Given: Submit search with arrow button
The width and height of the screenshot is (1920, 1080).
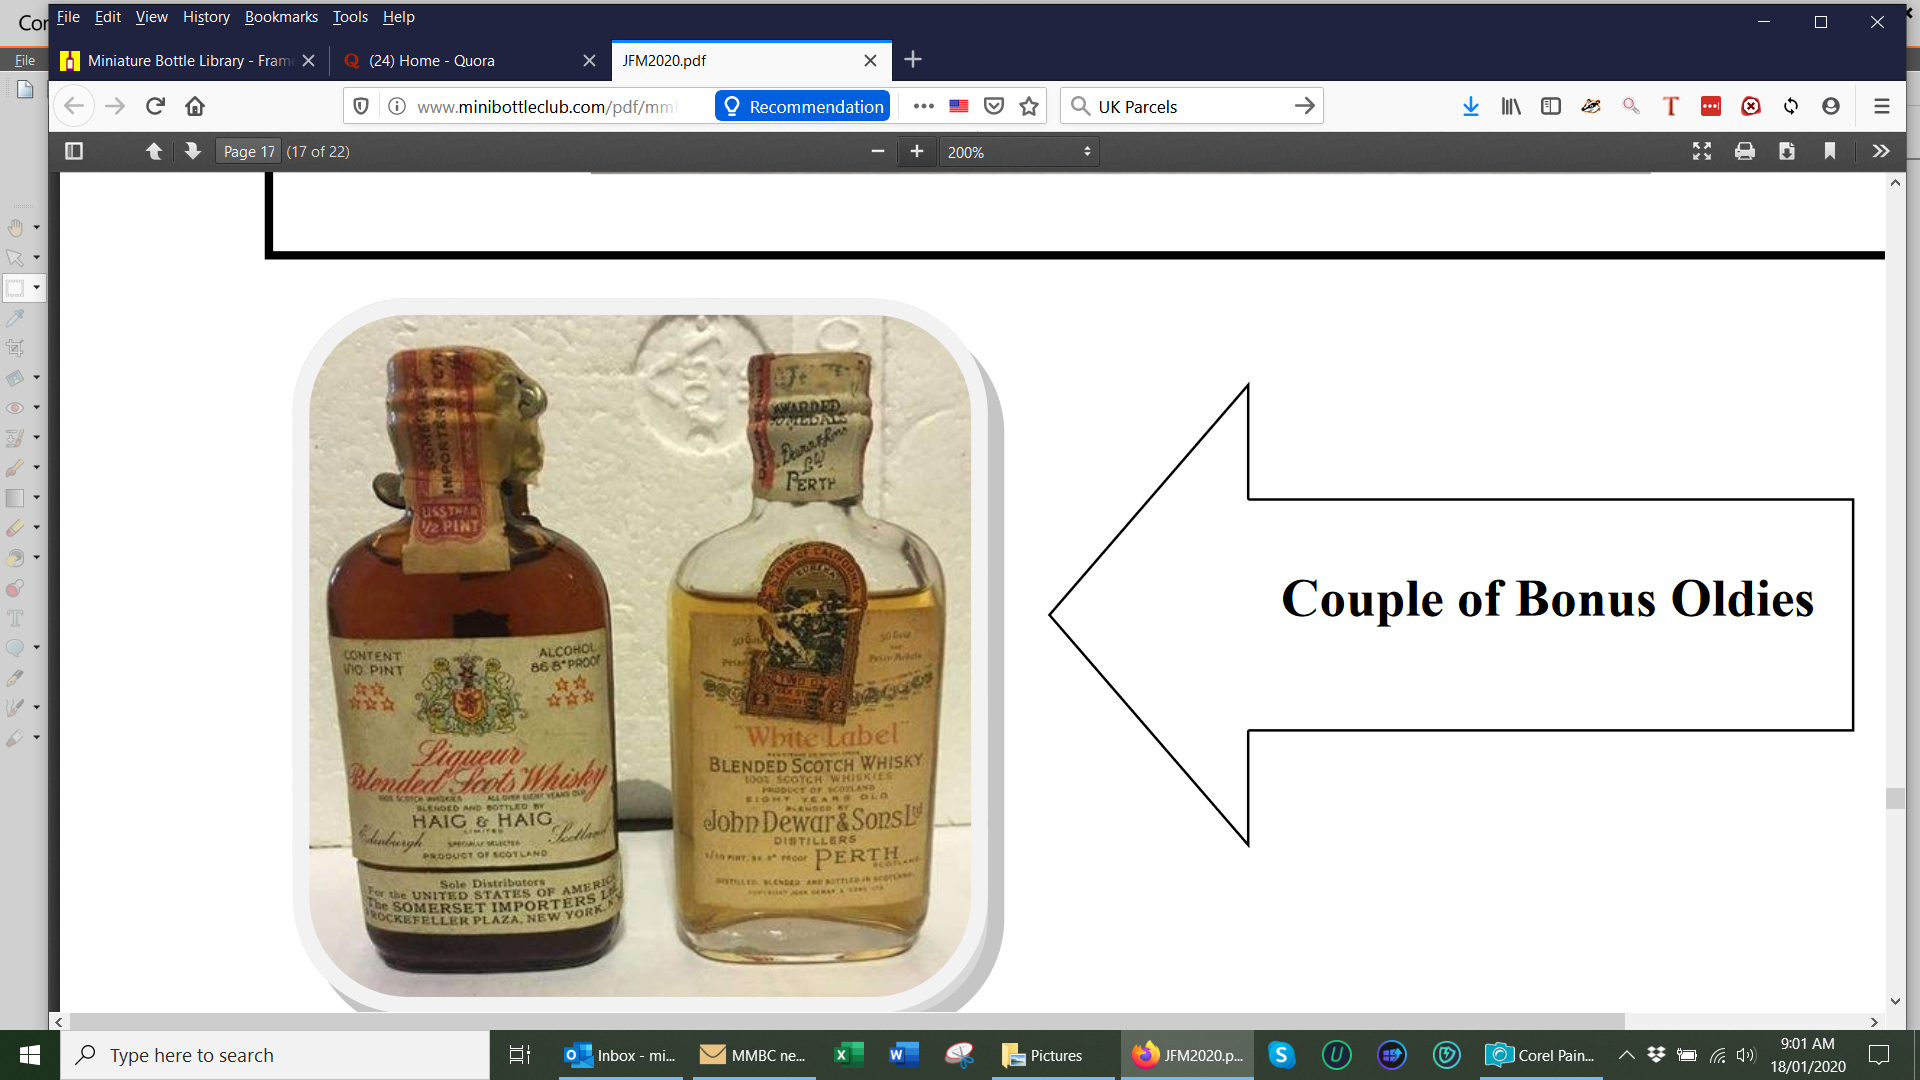Looking at the screenshot, I should coord(1304,106).
